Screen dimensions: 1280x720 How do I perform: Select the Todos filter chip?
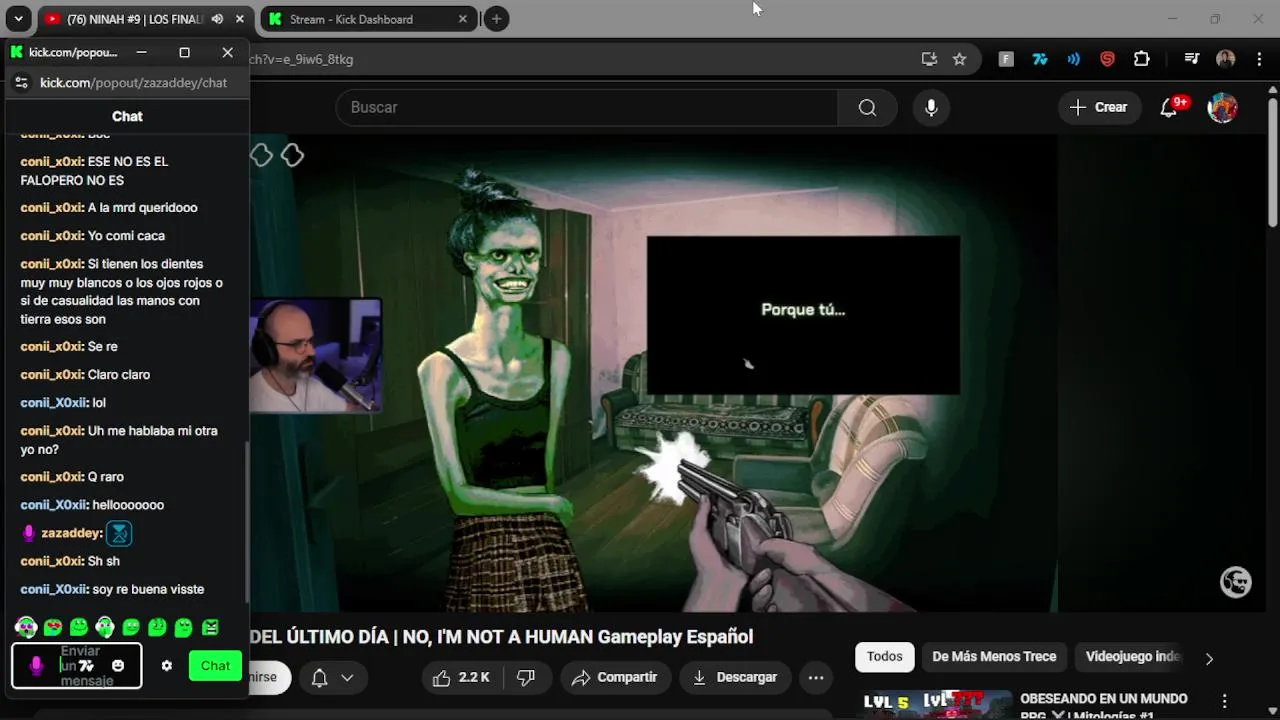[x=884, y=657]
